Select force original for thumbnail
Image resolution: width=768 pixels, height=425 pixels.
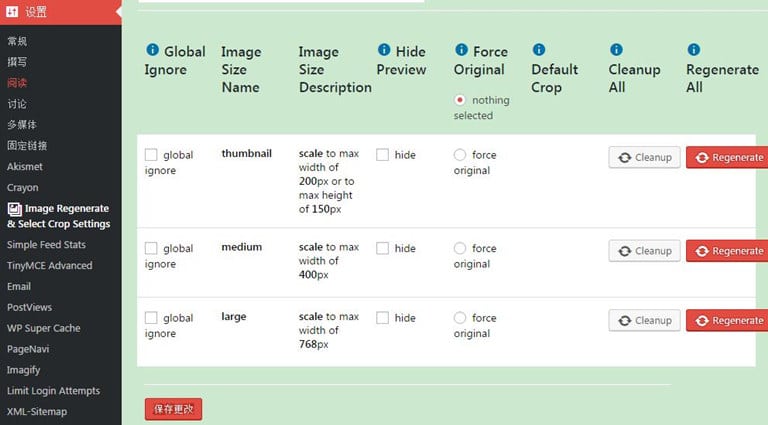(460, 155)
